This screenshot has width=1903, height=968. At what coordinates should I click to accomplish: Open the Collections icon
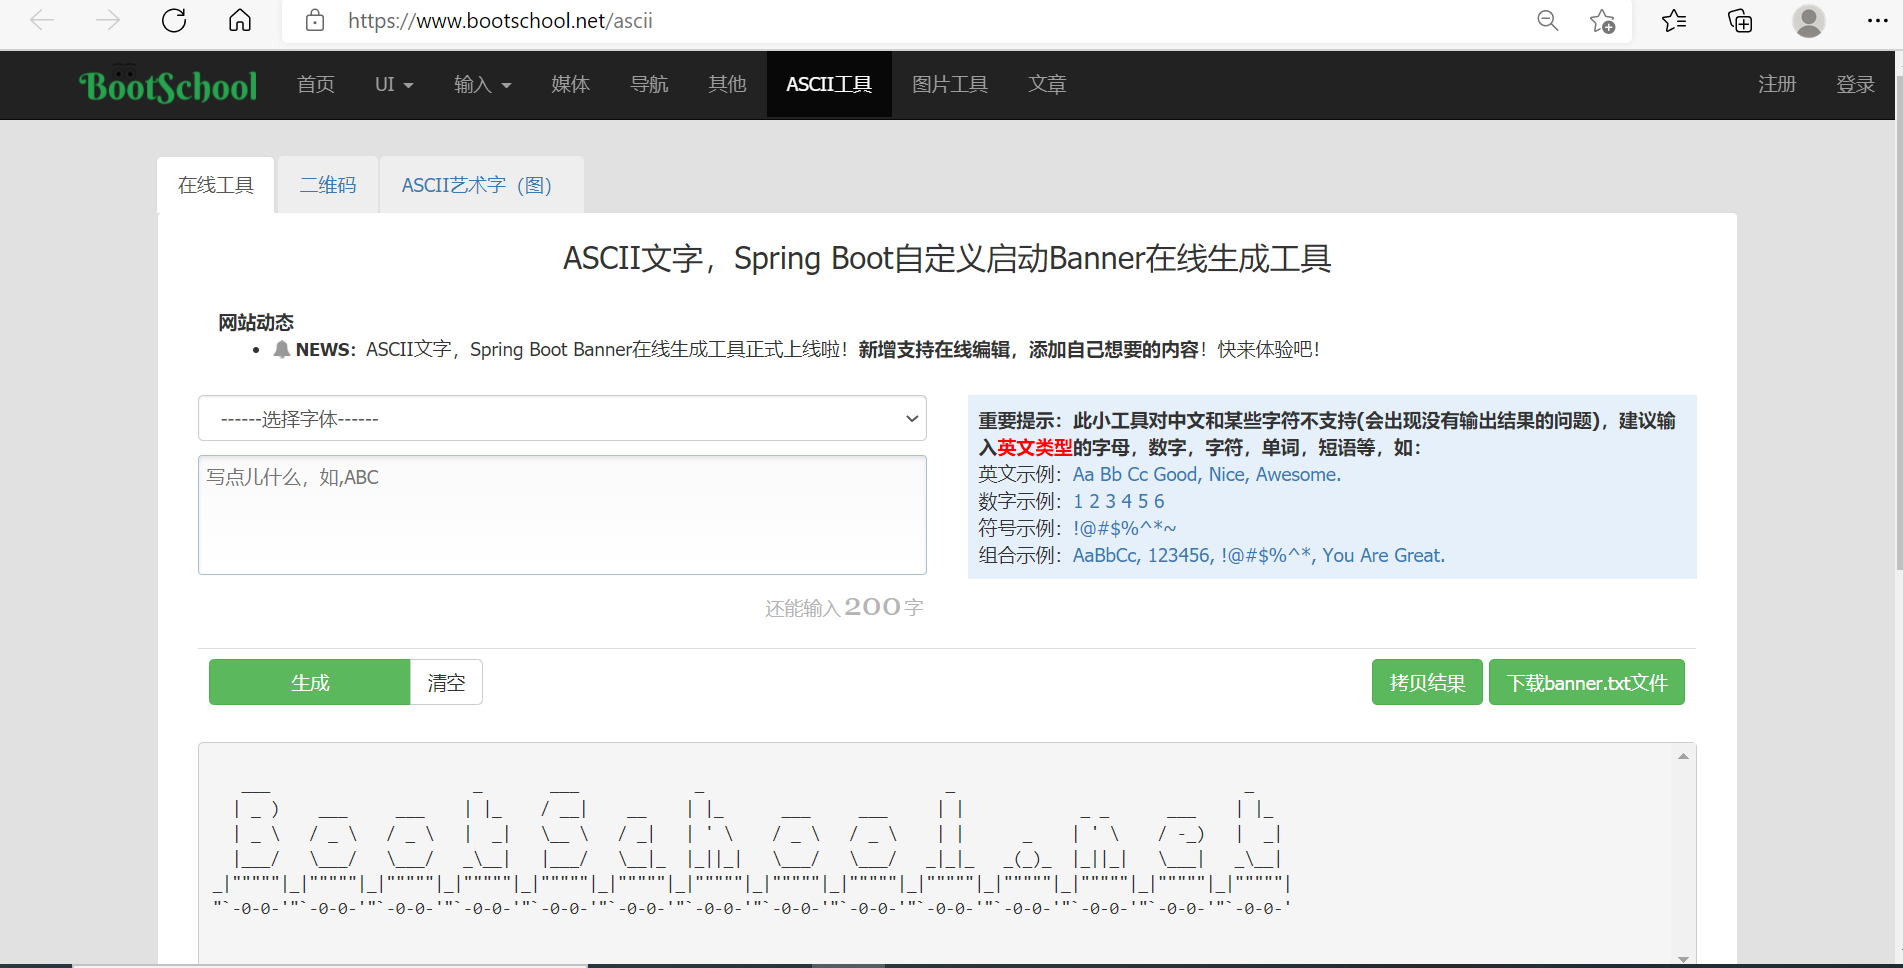(1740, 21)
